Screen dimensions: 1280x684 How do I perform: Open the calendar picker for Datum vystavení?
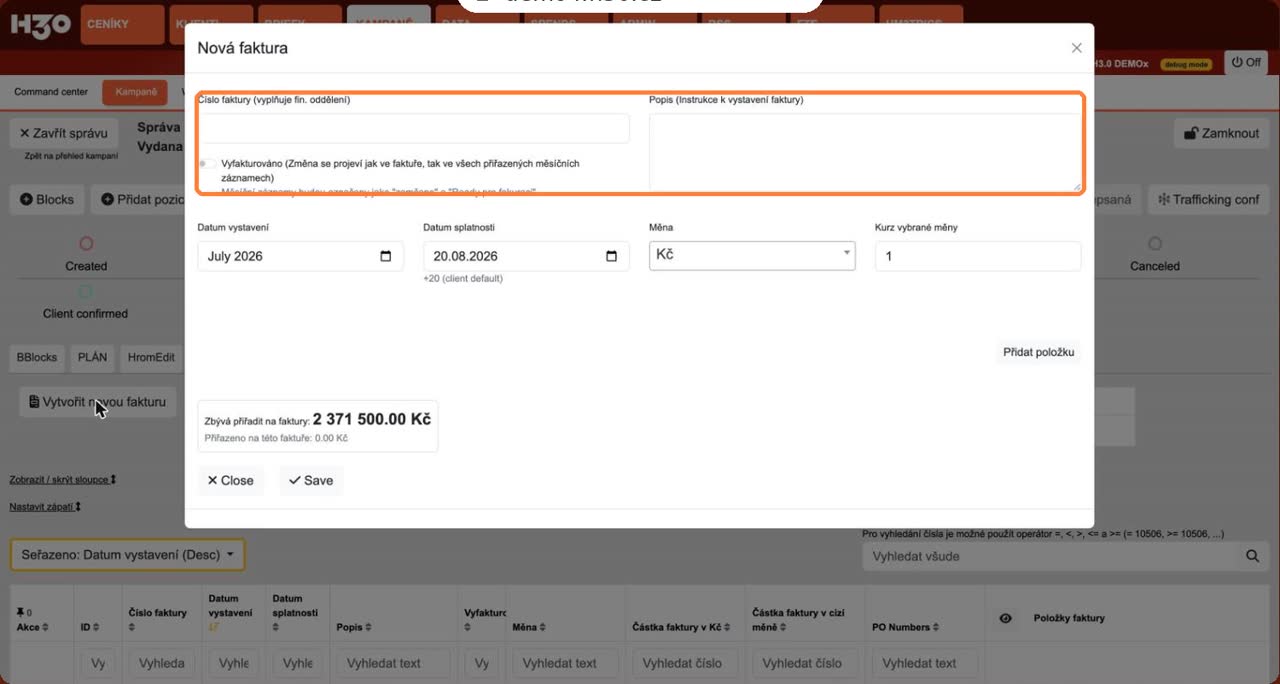click(386, 256)
